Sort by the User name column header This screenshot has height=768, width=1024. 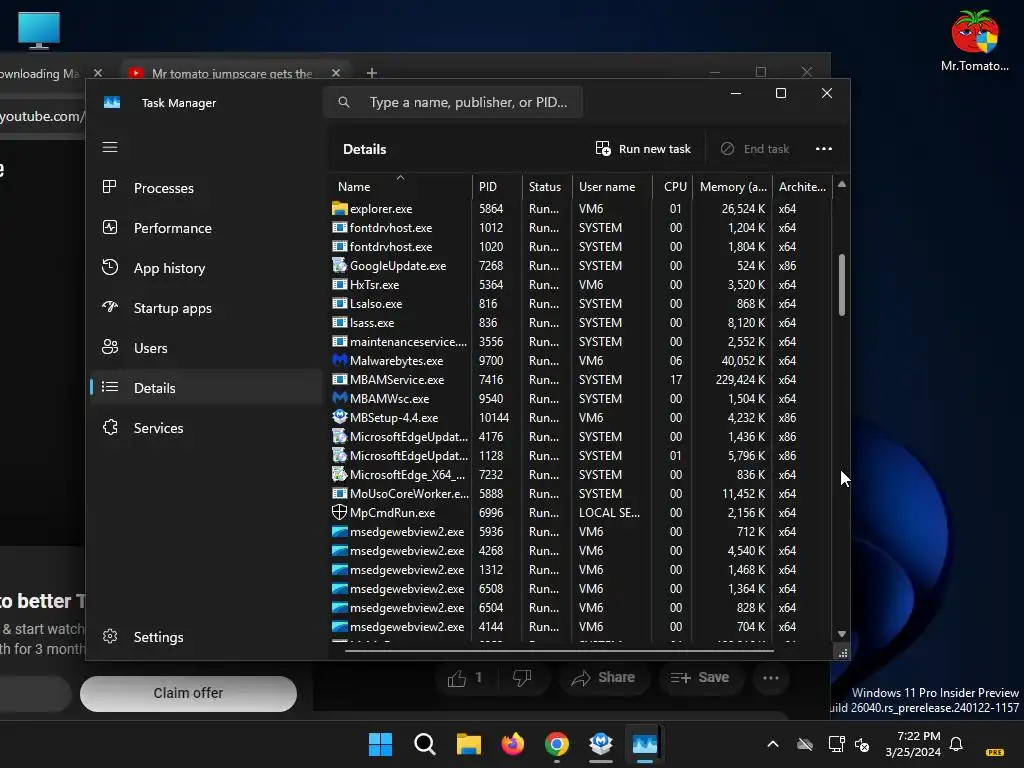(x=612, y=186)
